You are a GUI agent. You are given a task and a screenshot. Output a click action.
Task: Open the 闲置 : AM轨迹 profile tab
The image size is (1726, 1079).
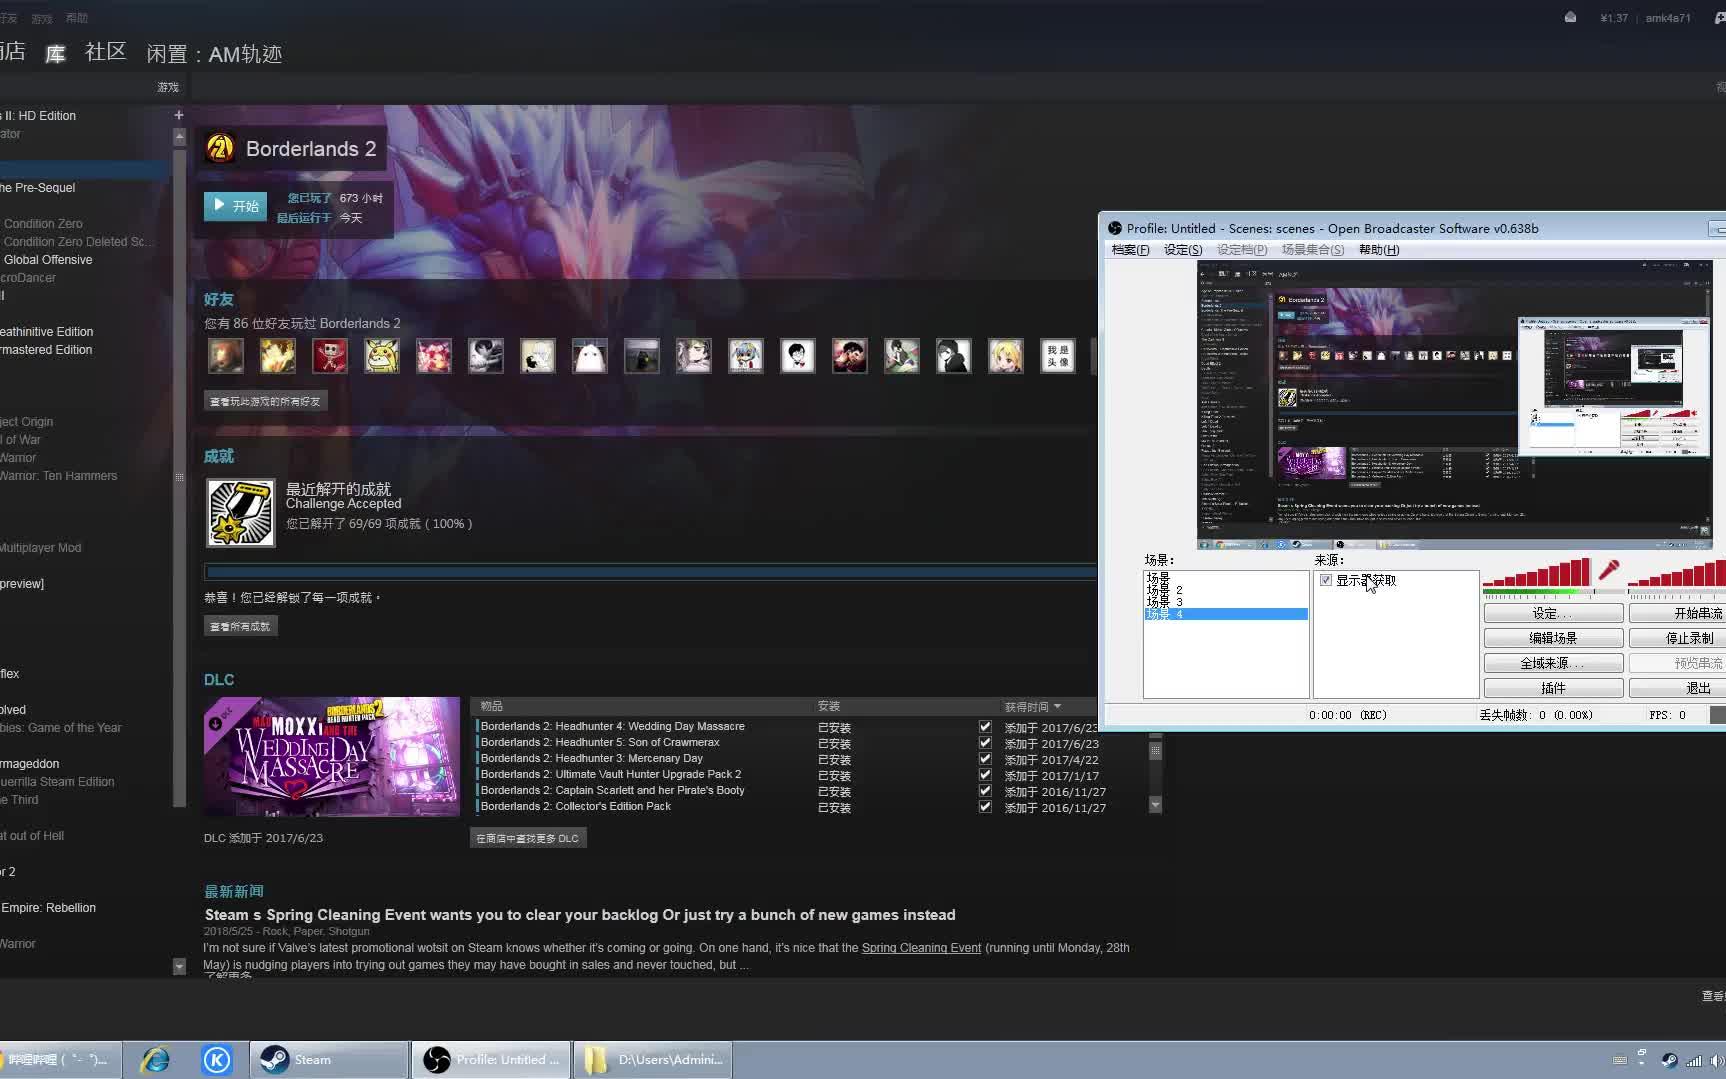click(x=214, y=54)
